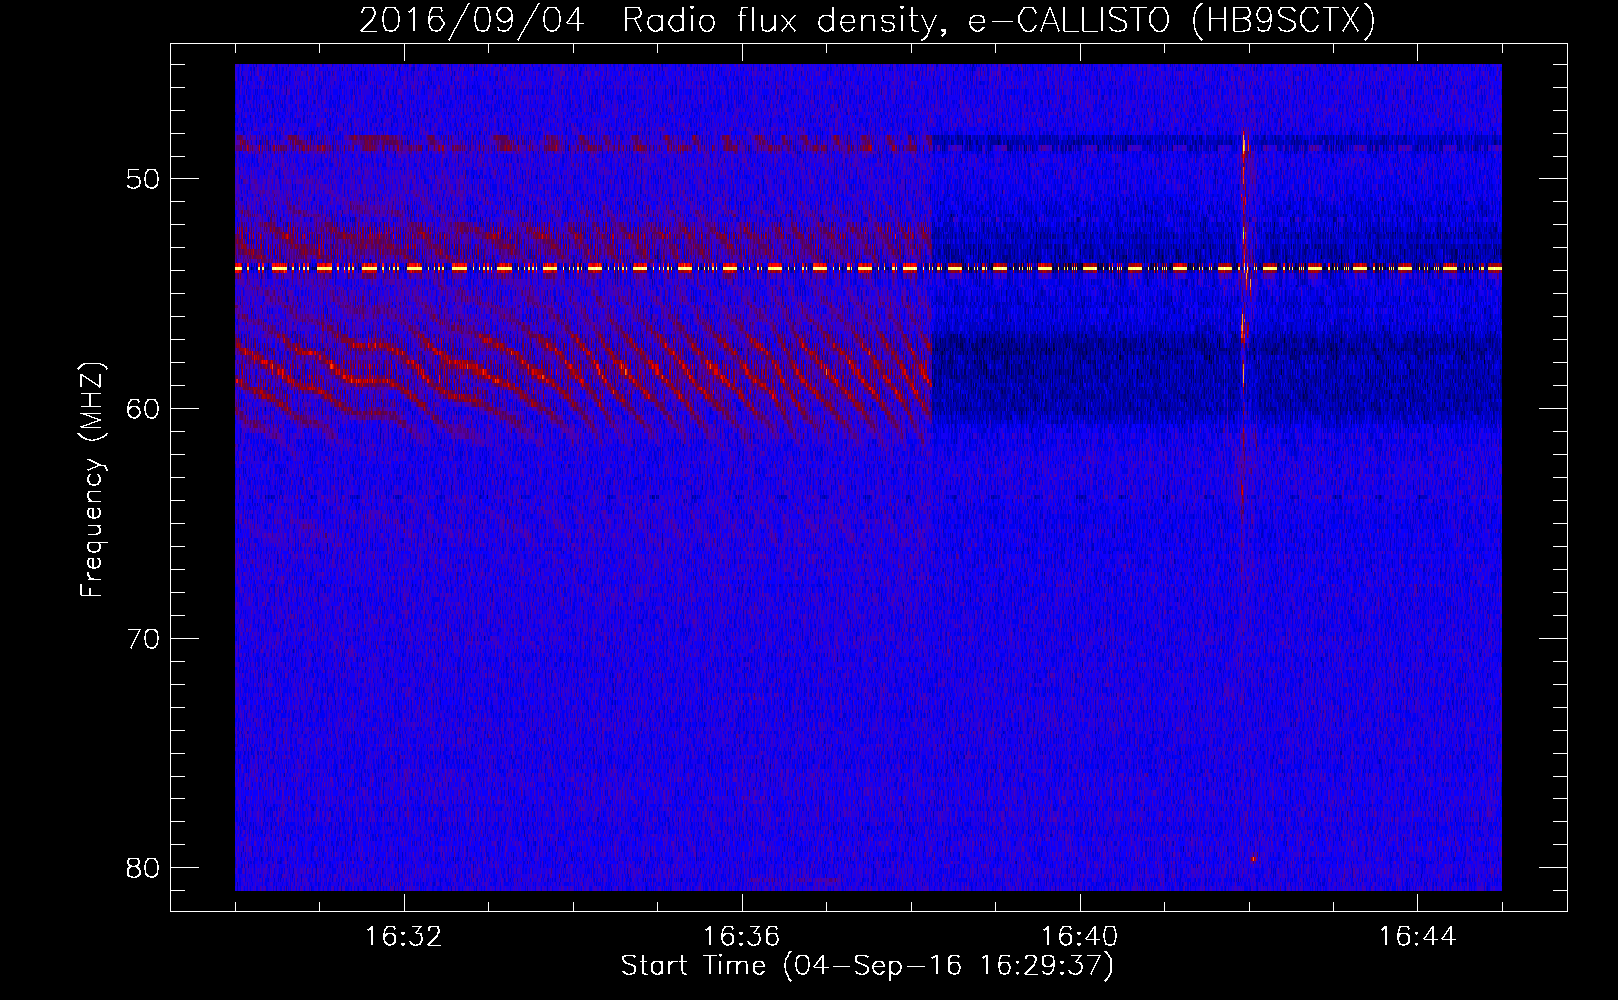Click the 70 frequency tick label

pyautogui.click(x=144, y=638)
